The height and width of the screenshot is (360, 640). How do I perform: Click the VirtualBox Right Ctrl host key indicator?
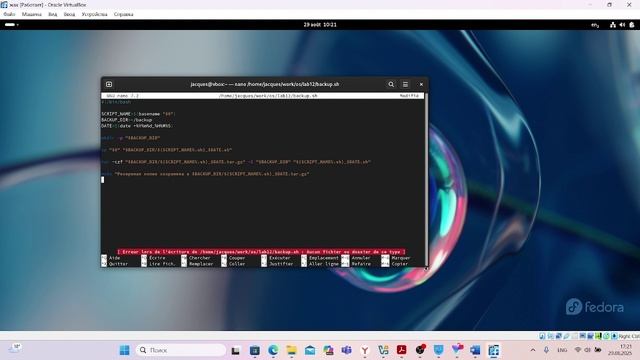click(629, 336)
